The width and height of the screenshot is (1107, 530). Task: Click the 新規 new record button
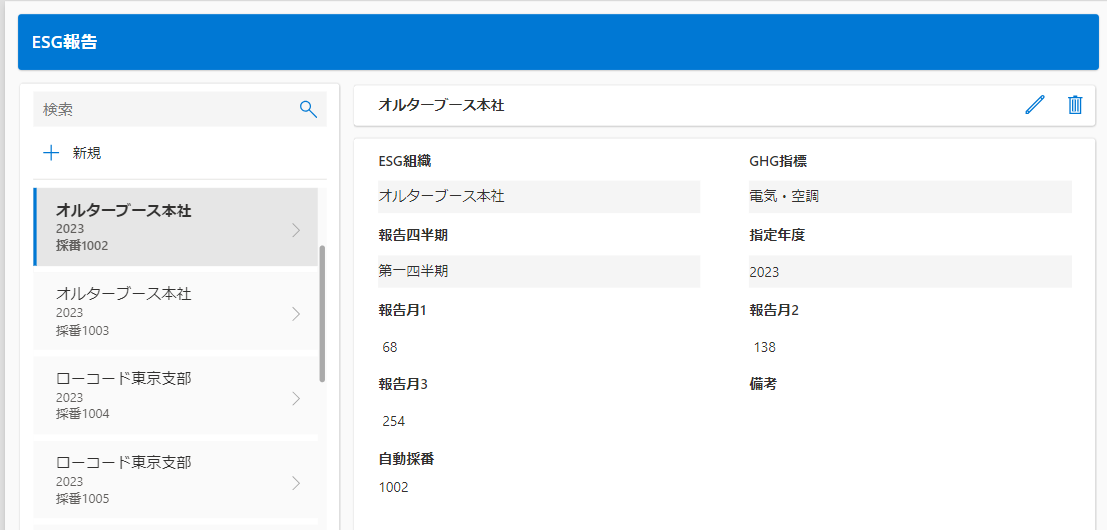coord(73,153)
